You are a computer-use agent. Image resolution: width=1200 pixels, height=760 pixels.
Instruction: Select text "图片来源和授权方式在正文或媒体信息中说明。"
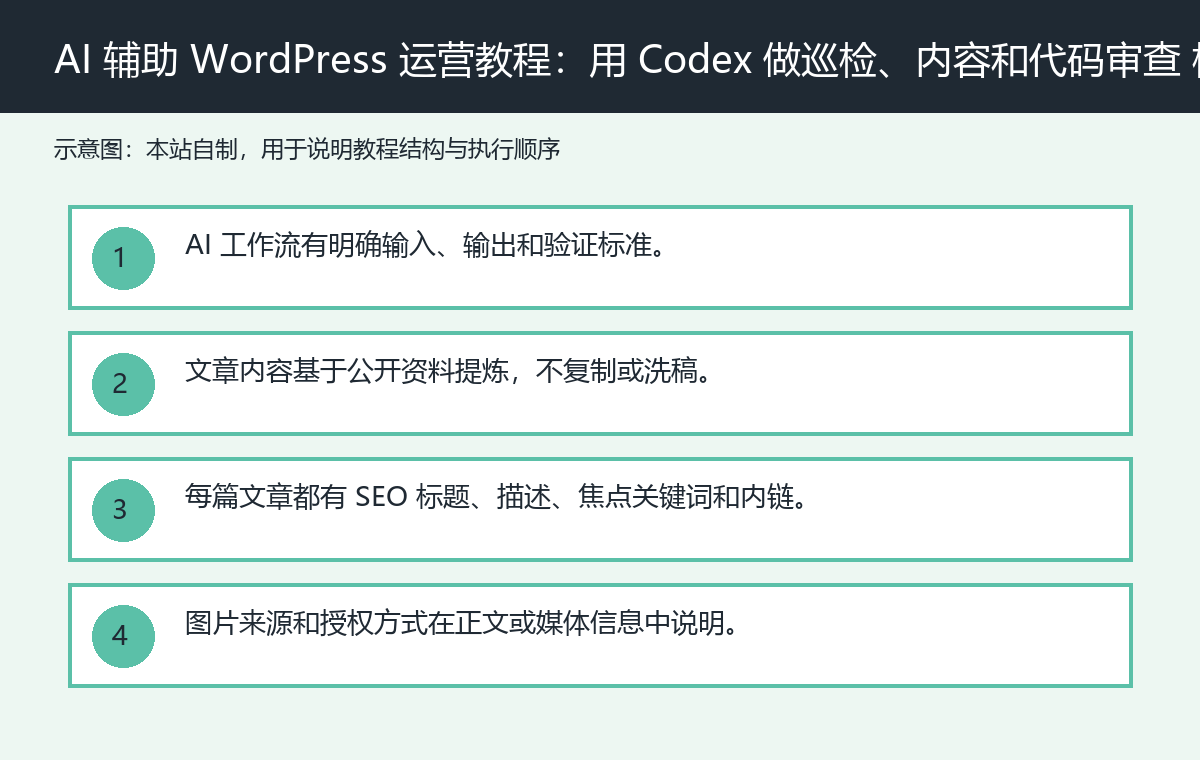tap(463, 623)
